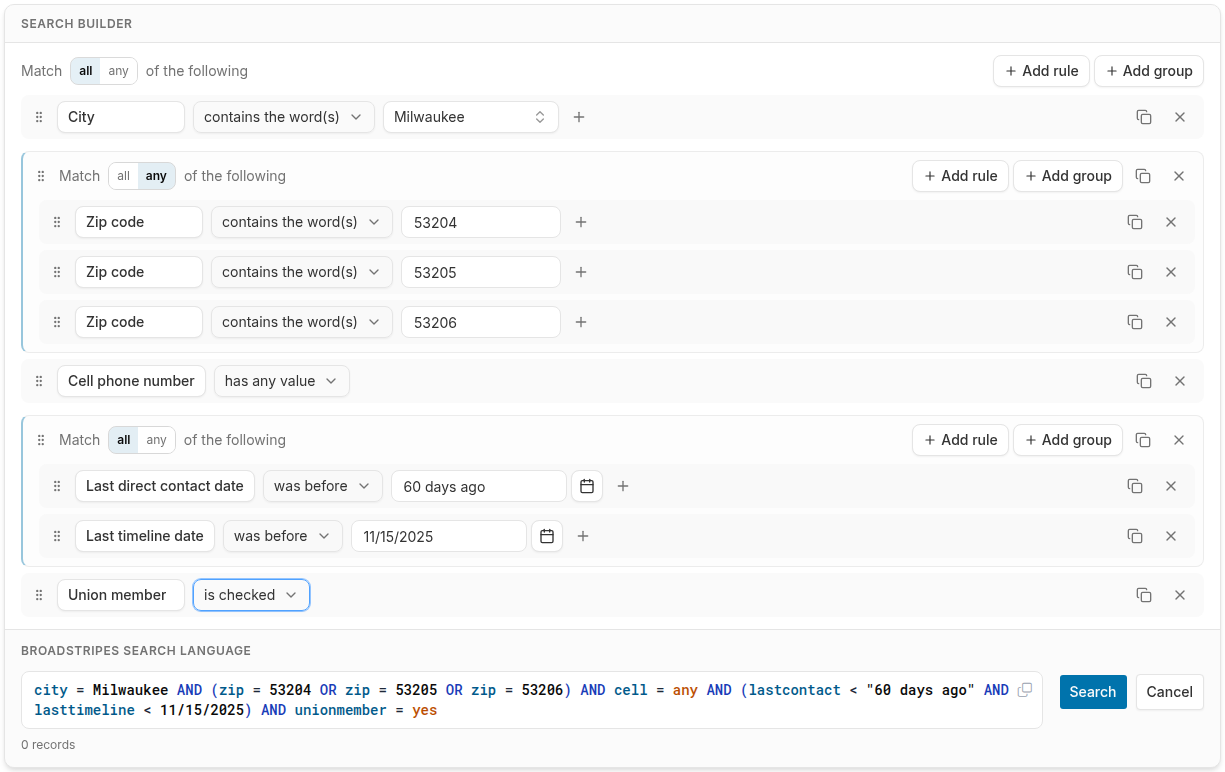
Task: Grab the Union member rule drag handle
Action: (39, 595)
